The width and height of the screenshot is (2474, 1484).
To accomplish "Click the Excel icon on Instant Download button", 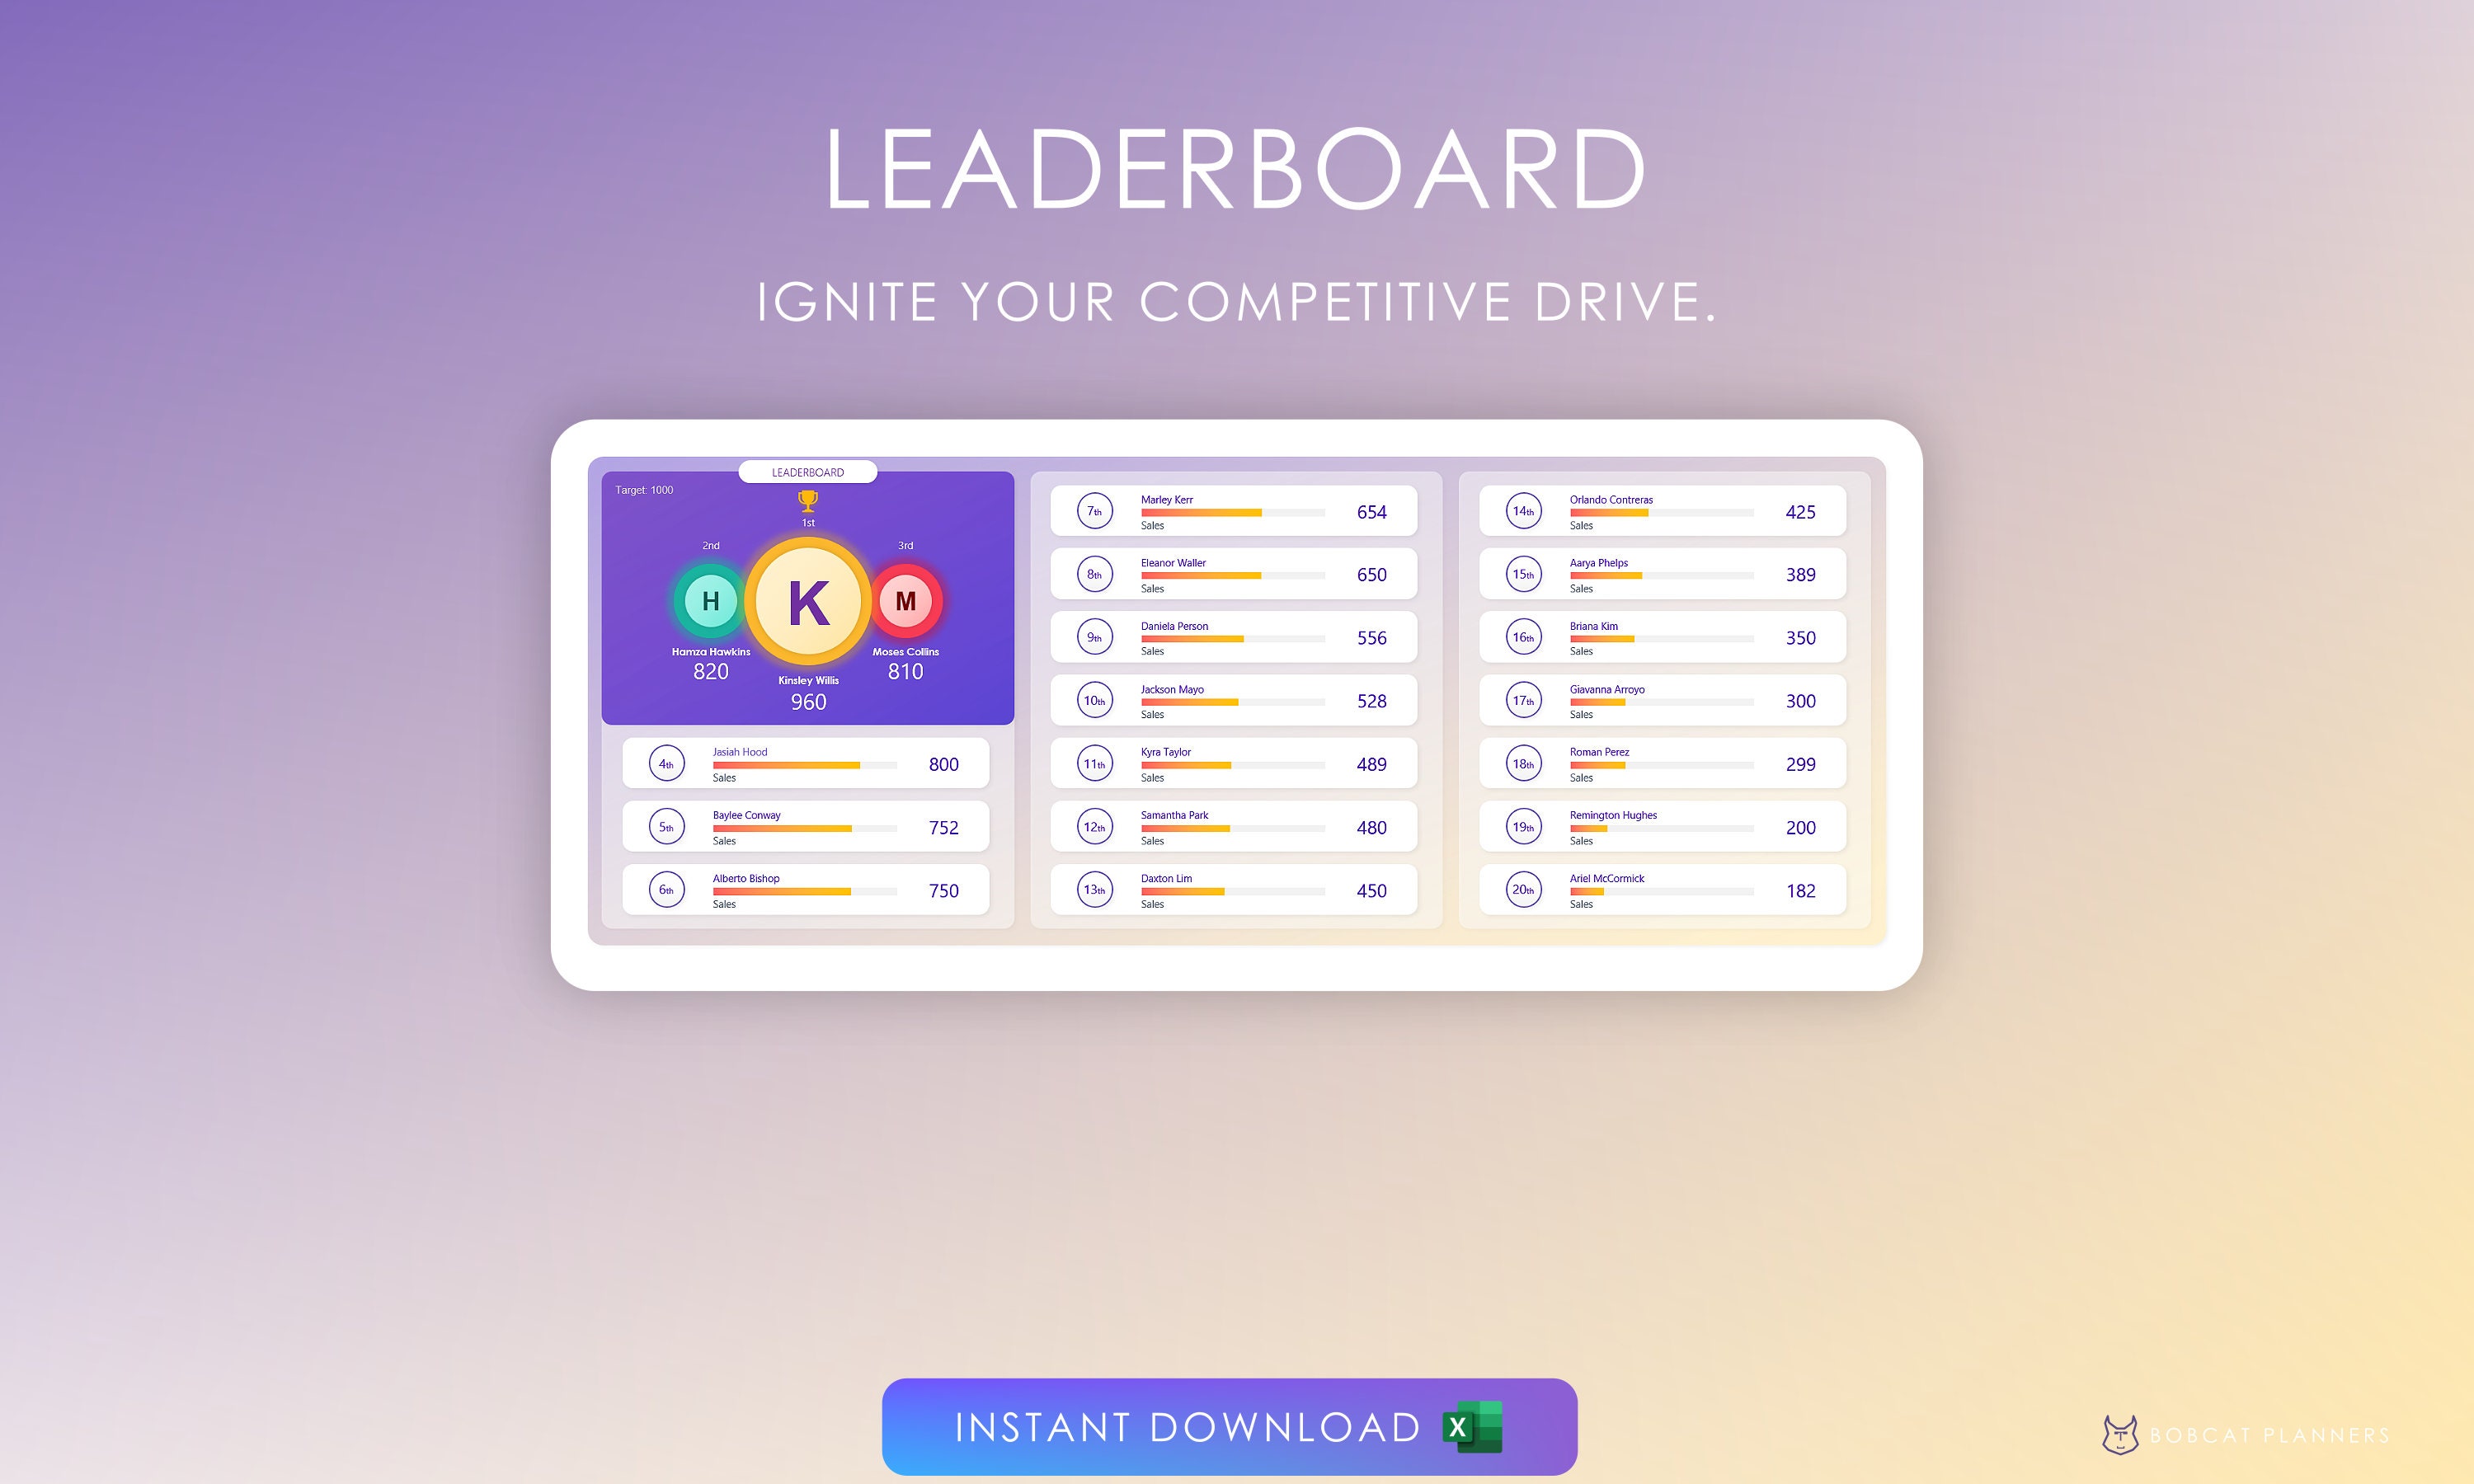I will pyautogui.click(x=1520, y=1413).
